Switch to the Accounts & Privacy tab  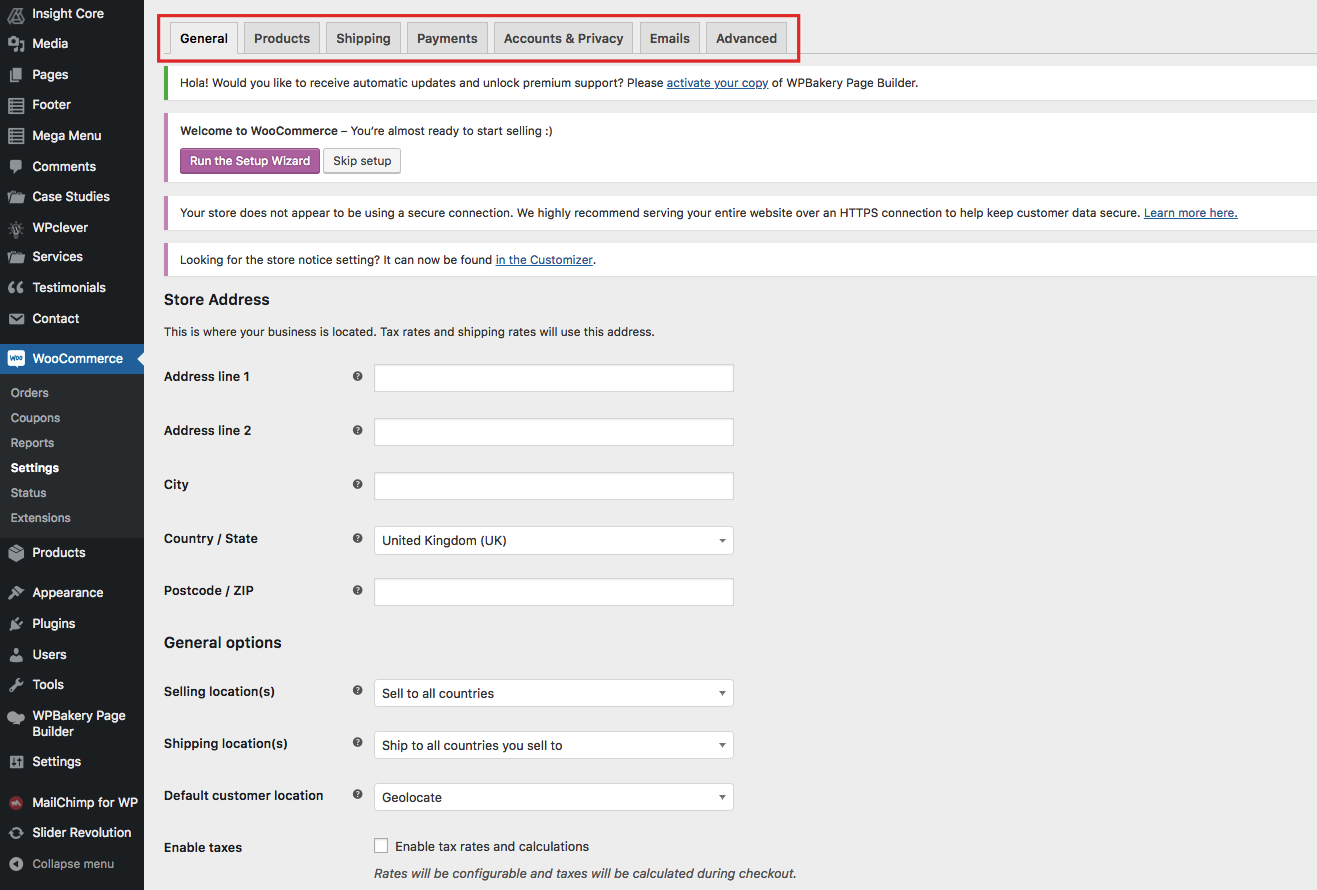pos(563,38)
